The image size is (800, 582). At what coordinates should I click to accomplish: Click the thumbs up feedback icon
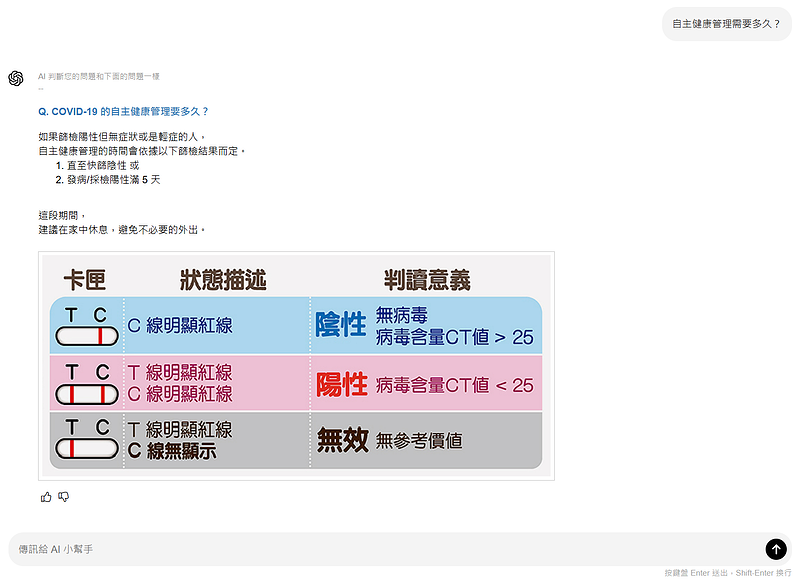[x=46, y=497]
